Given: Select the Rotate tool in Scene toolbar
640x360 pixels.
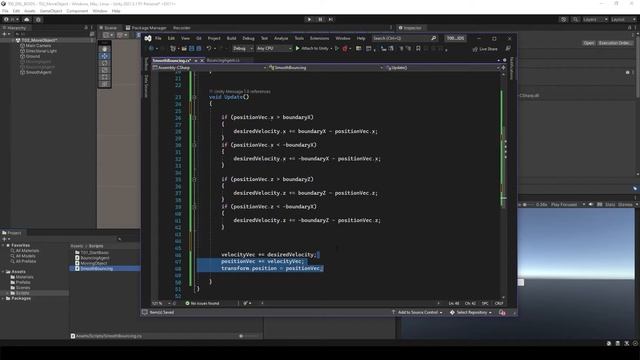Looking at the screenshot, I should click(x=105, y=63).
